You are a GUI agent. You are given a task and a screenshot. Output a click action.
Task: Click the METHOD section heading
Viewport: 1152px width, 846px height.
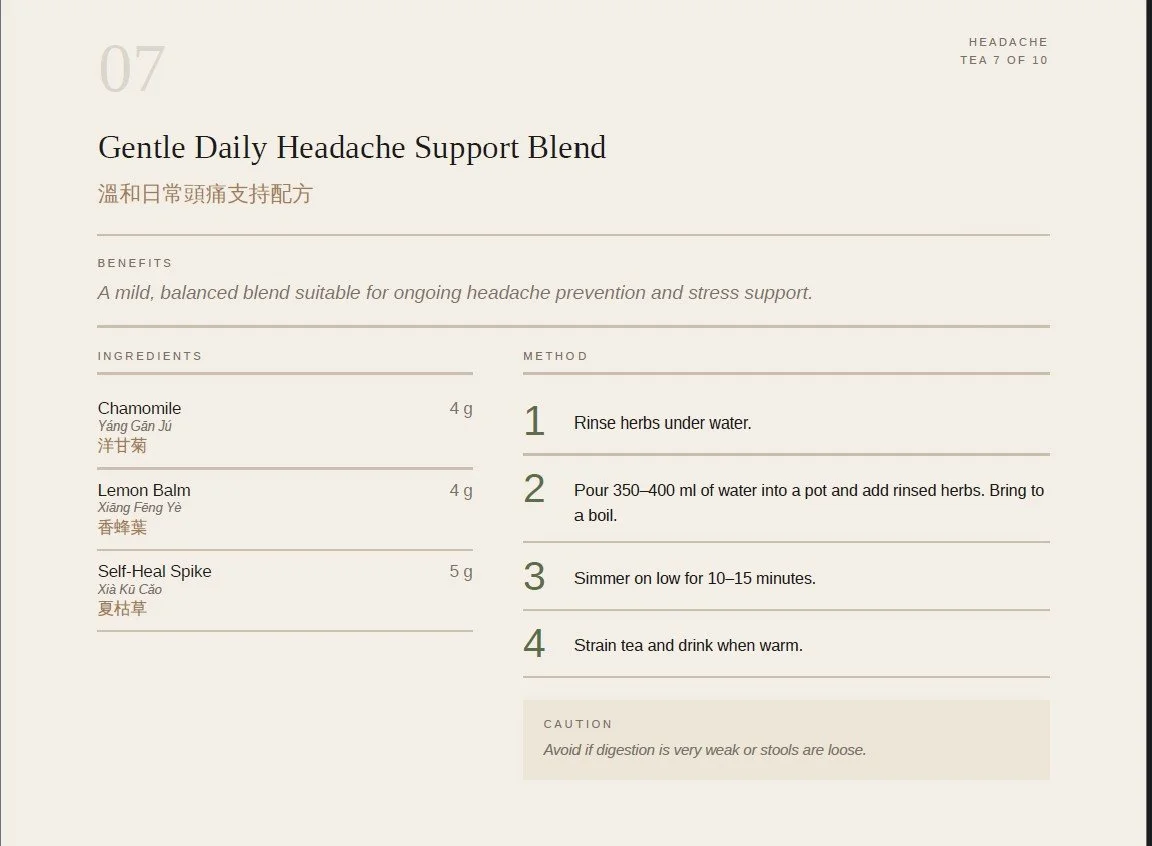[x=555, y=356]
